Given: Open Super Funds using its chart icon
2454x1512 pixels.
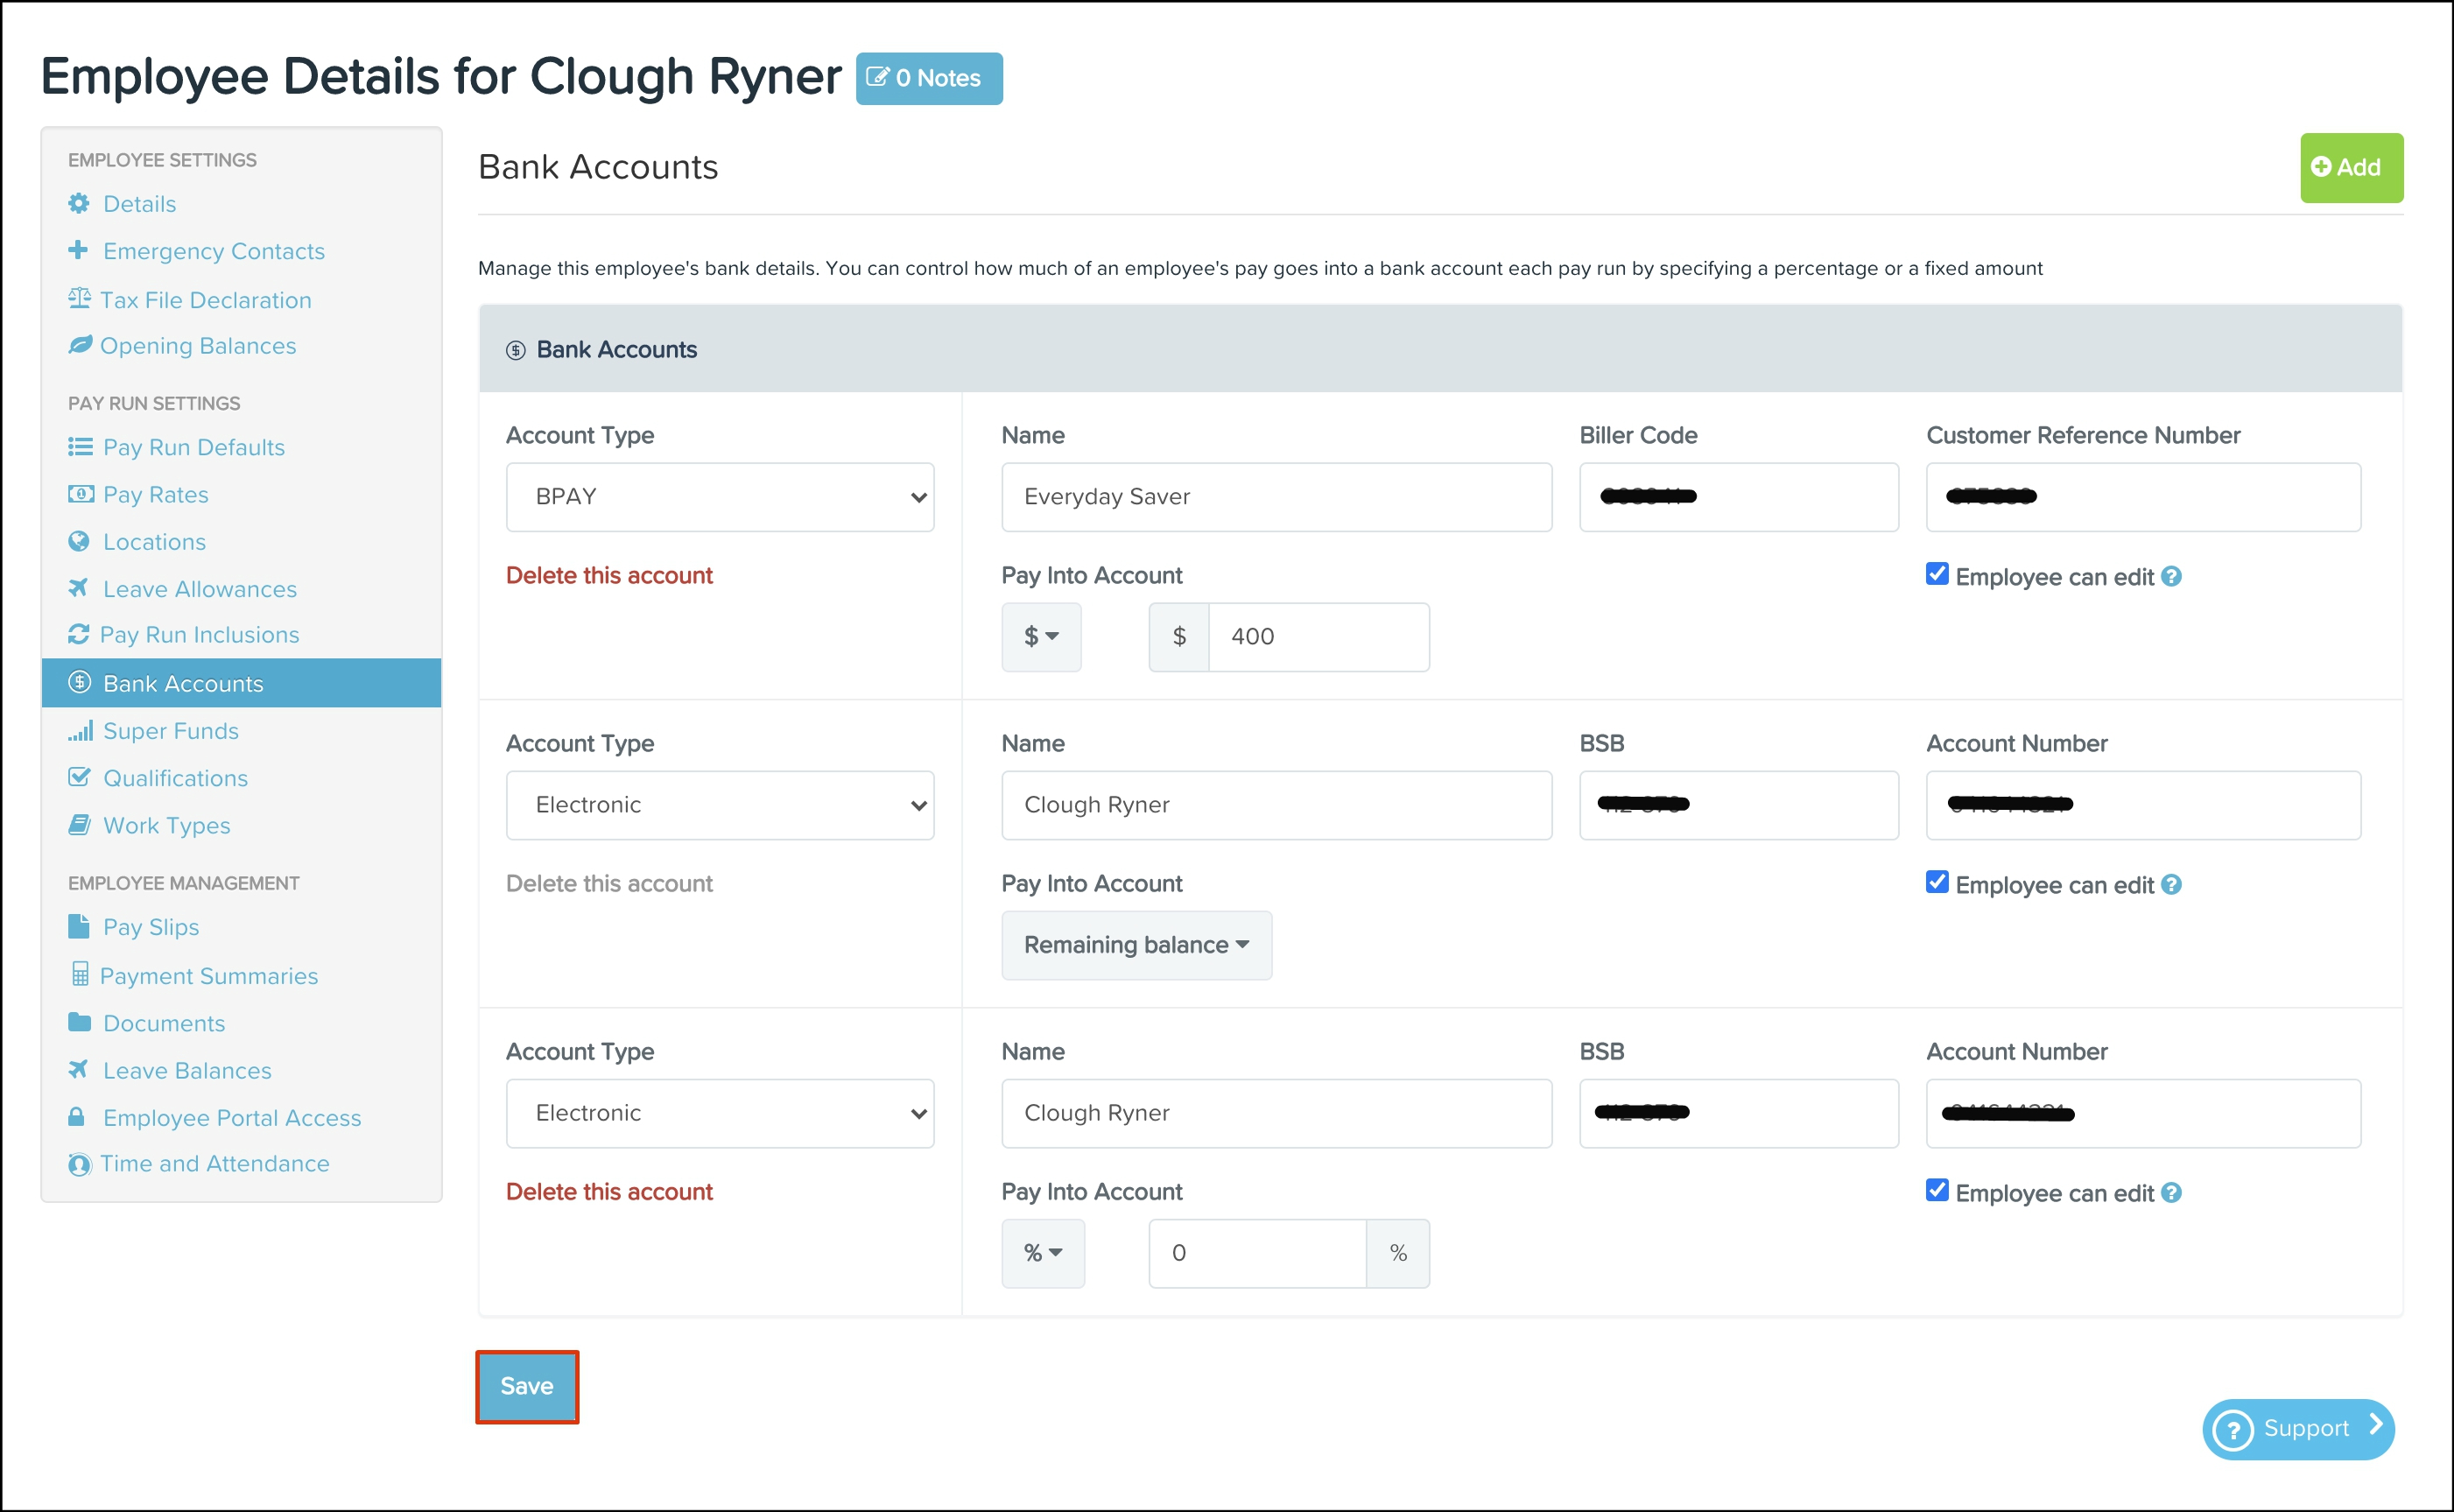Looking at the screenshot, I should [81, 730].
